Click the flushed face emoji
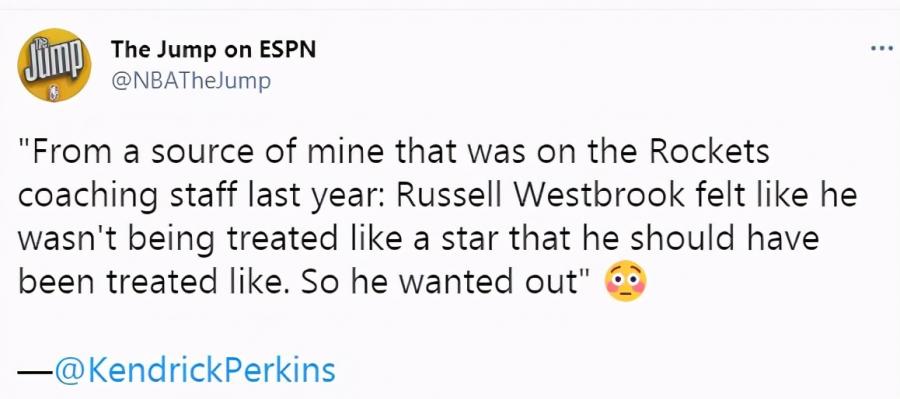The image size is (900, 399). coord(626,283)
